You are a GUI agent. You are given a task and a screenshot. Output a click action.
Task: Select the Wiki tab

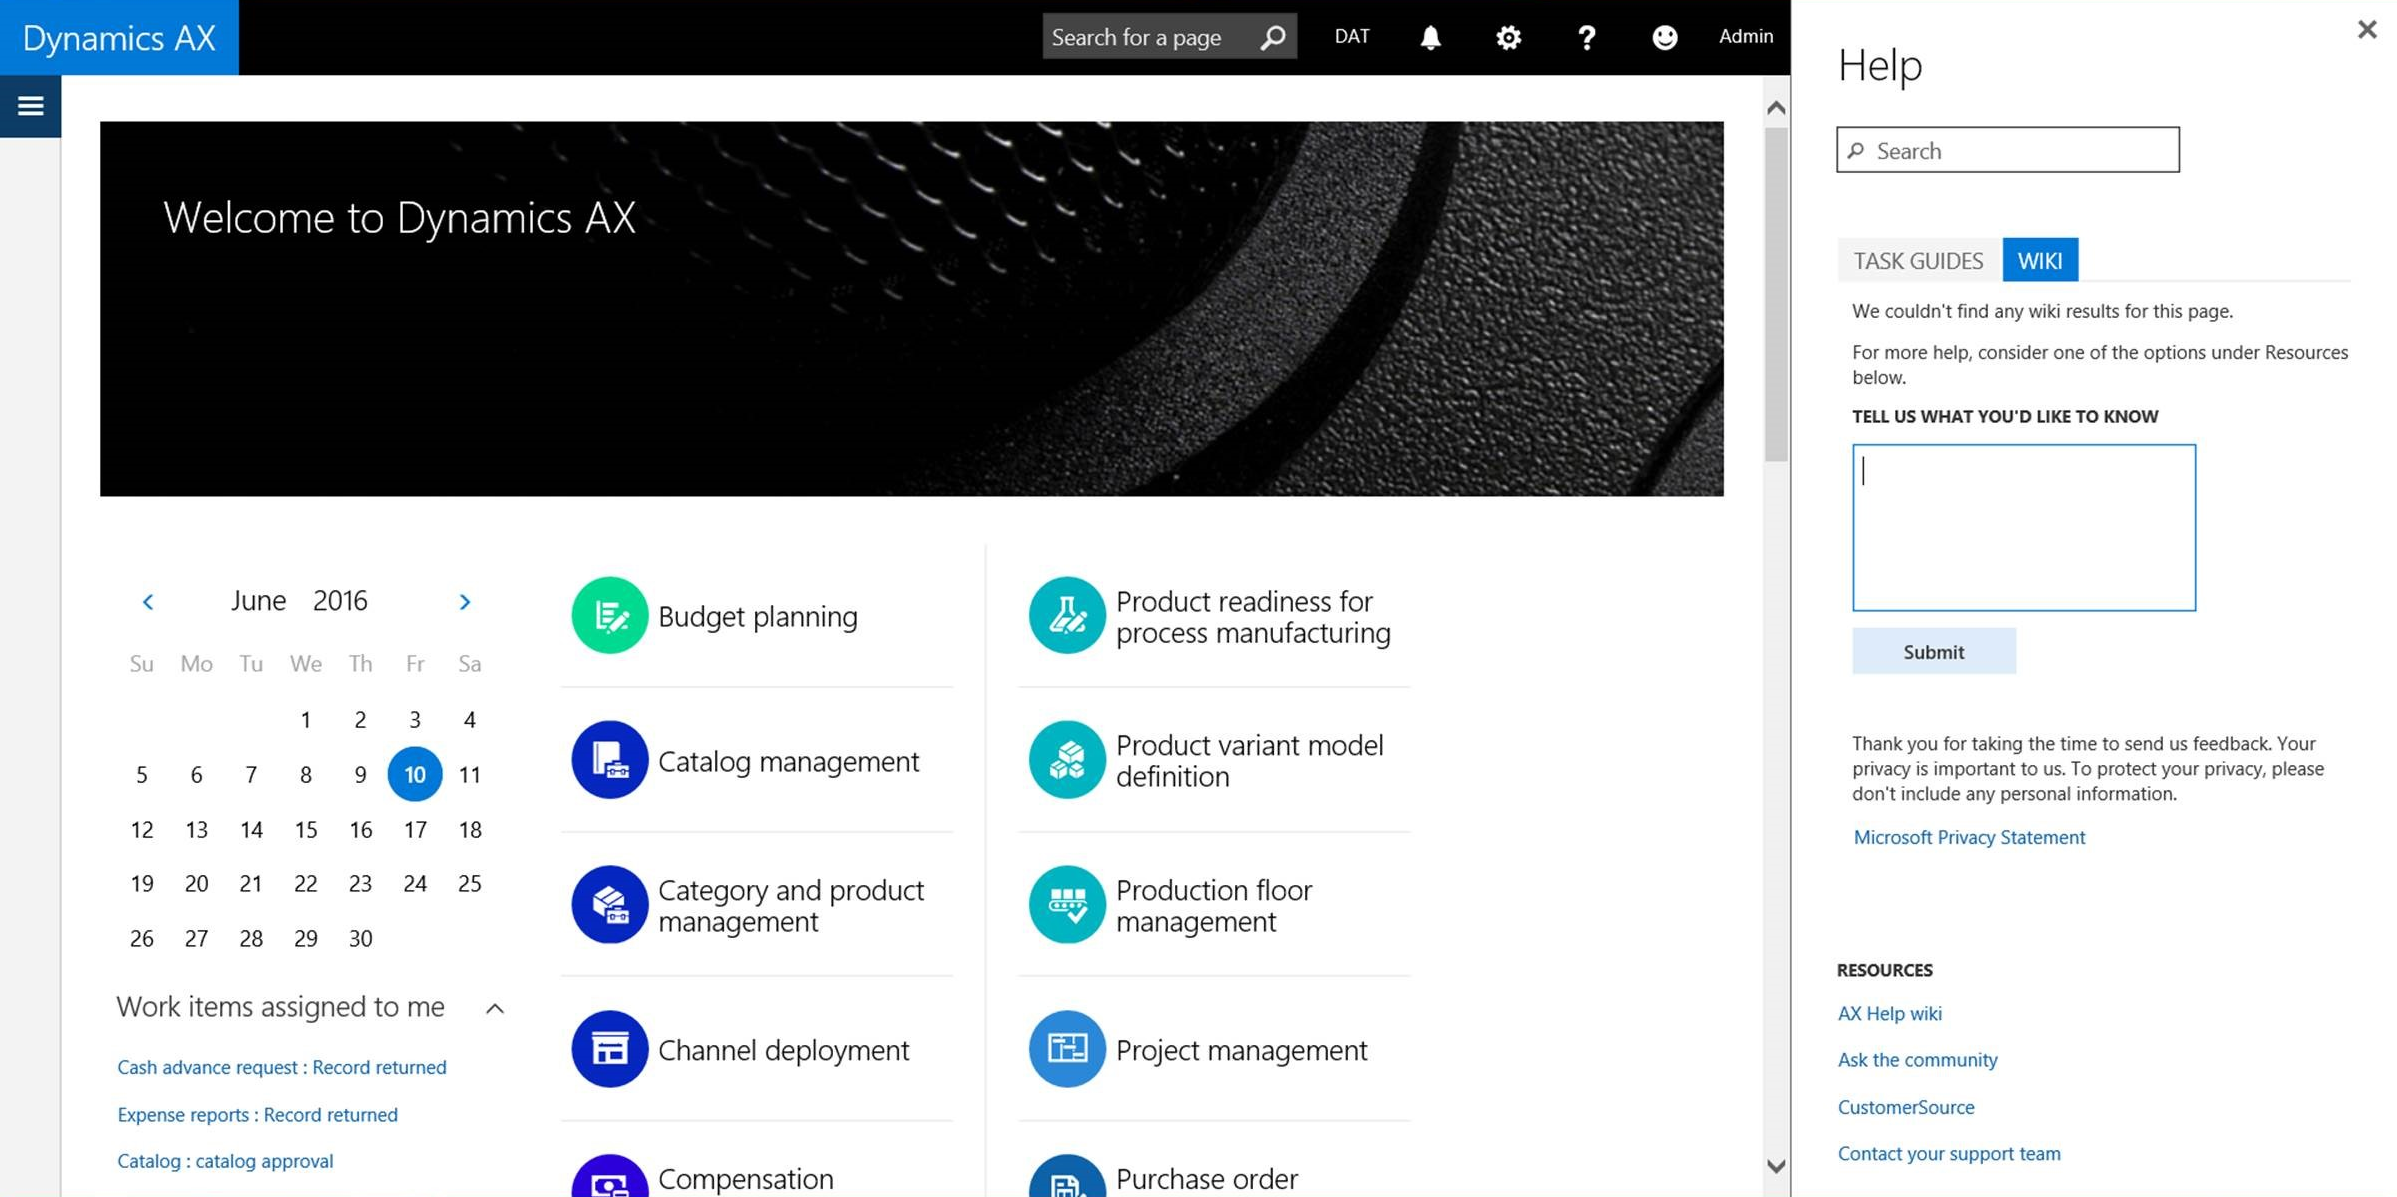2039,260
